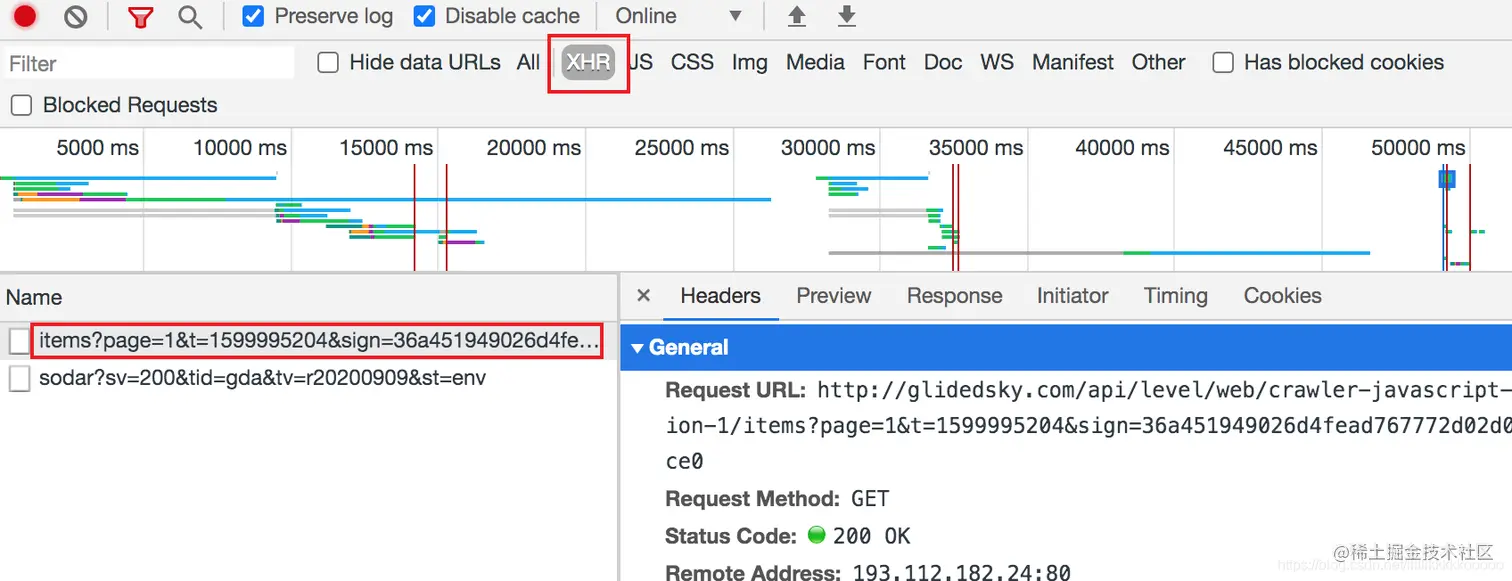
Task: Switch to the Headers tab
Action: tap(720, 296)
